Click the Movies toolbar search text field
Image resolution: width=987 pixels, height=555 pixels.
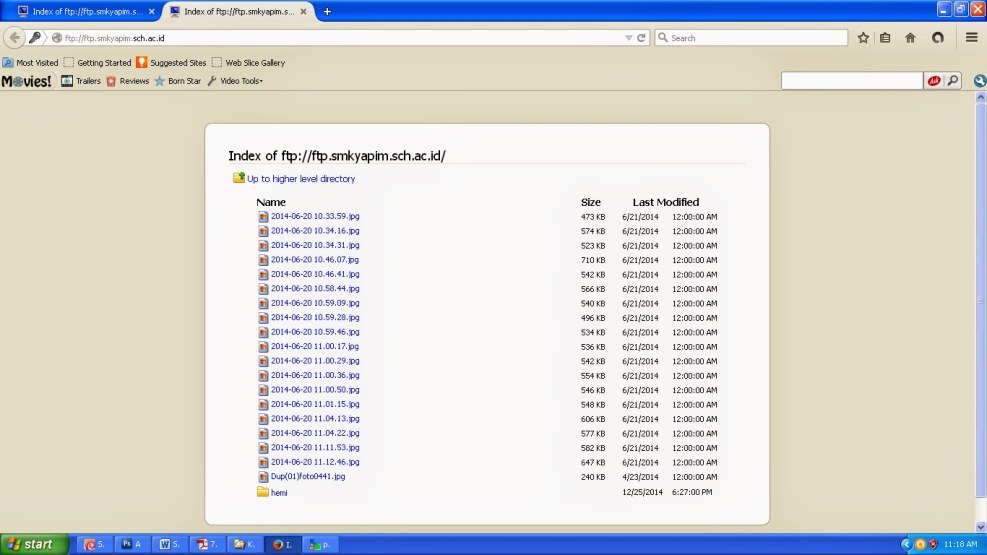coord(852,81)
